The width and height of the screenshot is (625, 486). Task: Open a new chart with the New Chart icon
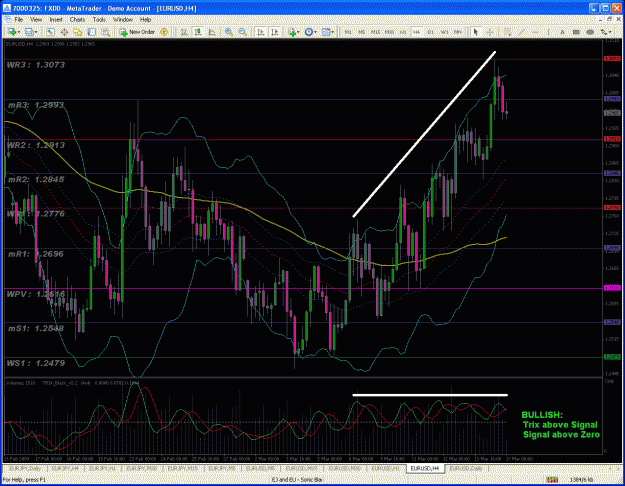click(11, 32)
